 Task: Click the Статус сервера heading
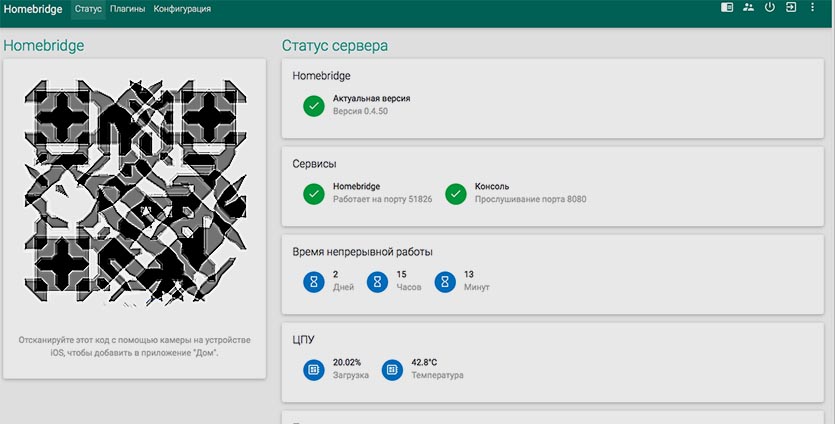[335, 46]
